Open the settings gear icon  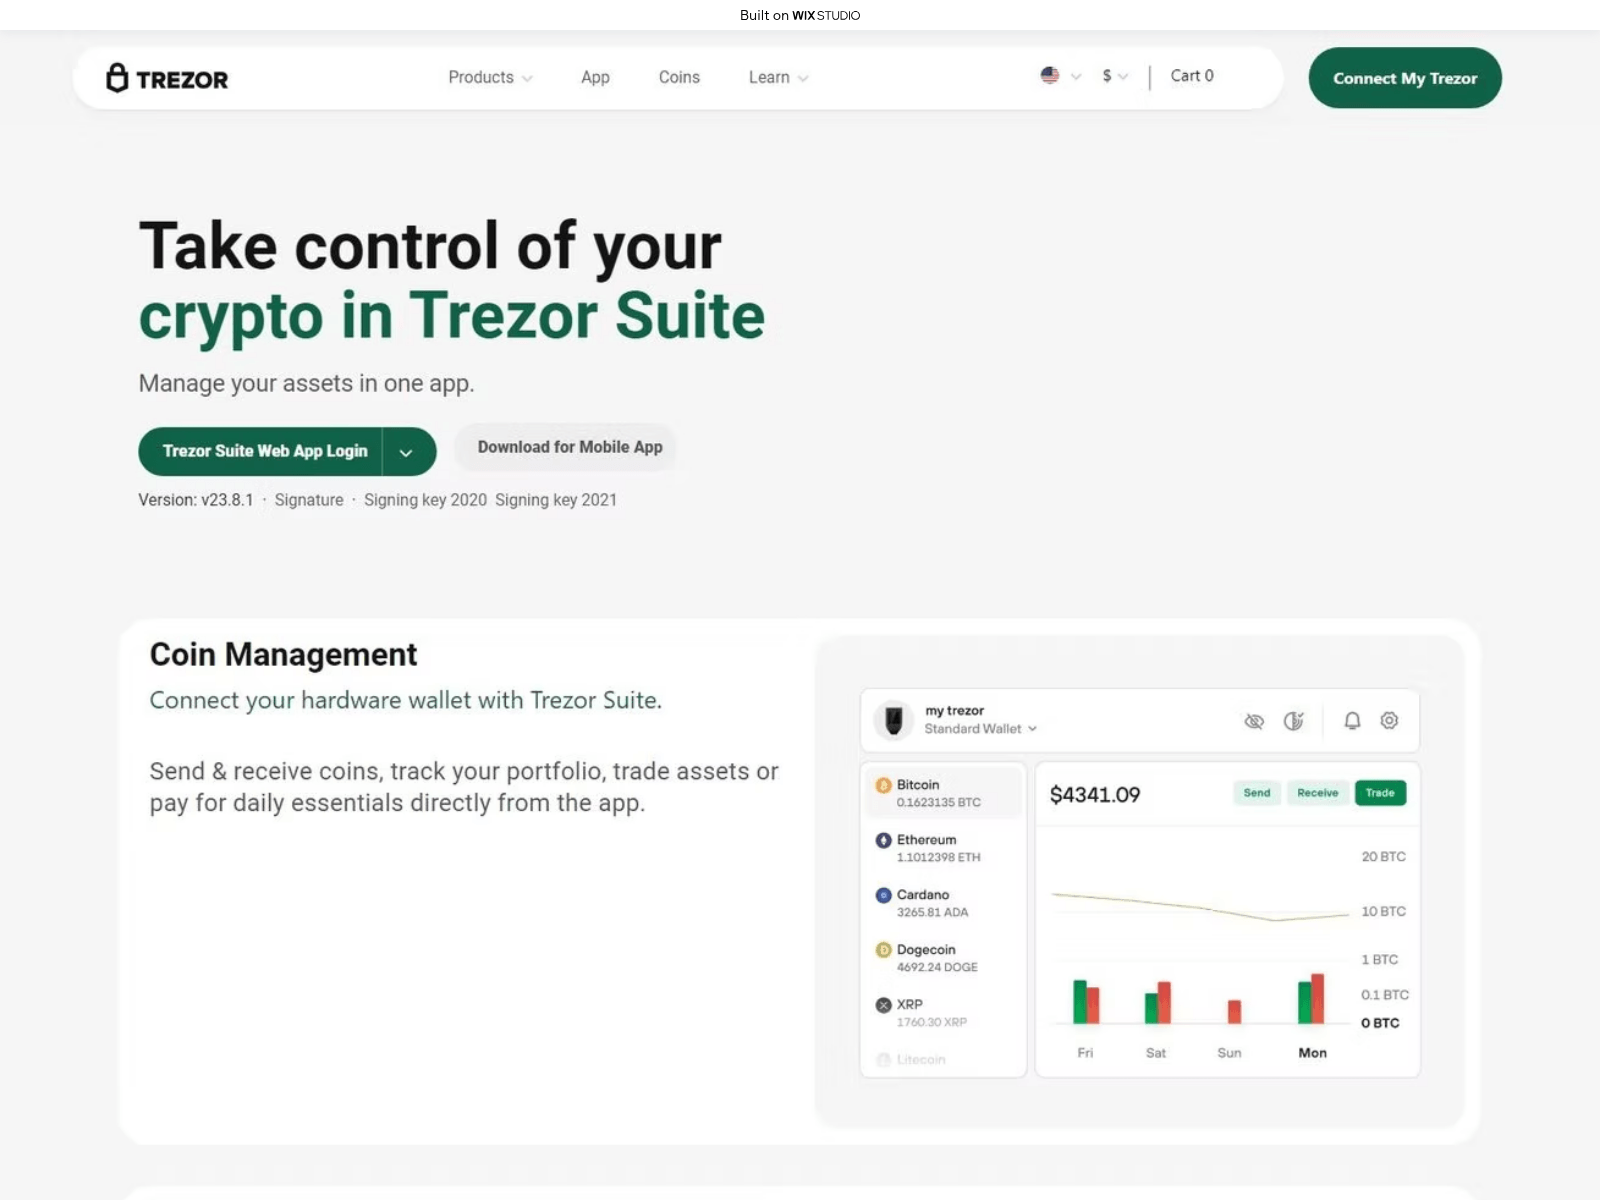coord(1389,721)
